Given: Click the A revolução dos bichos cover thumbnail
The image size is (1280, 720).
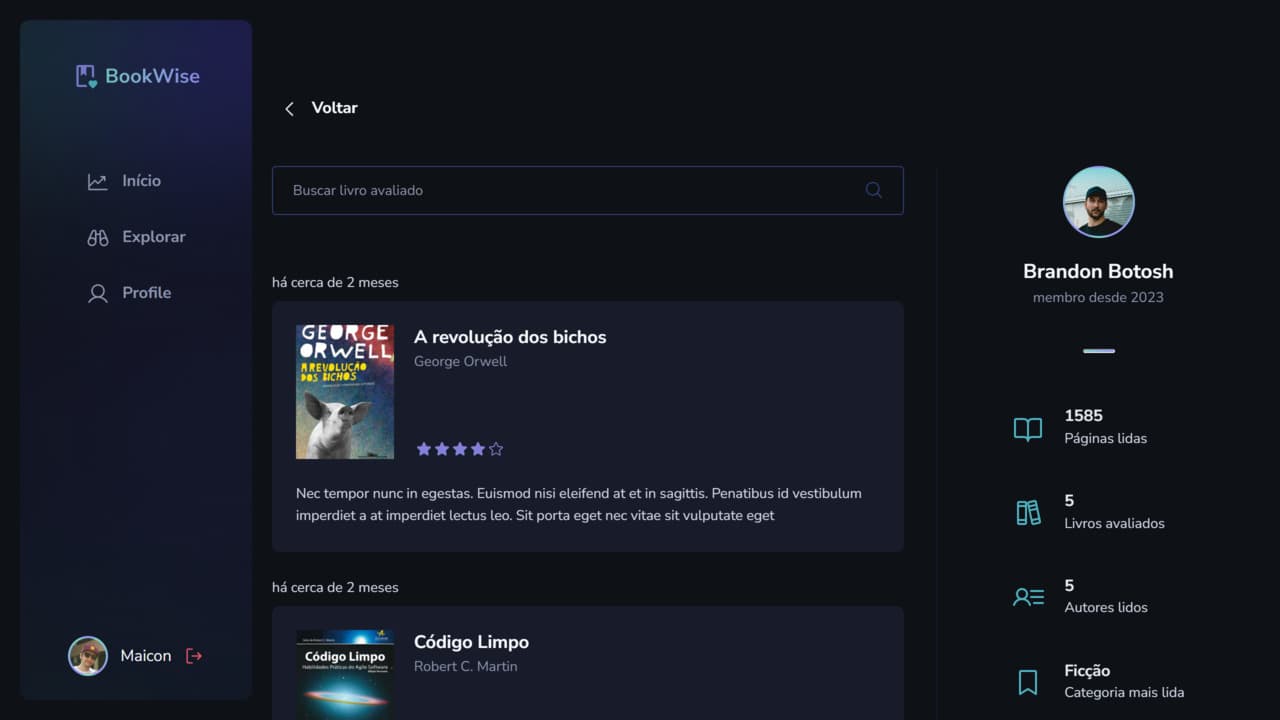Looking at the screenshot, I should [344, 391].
